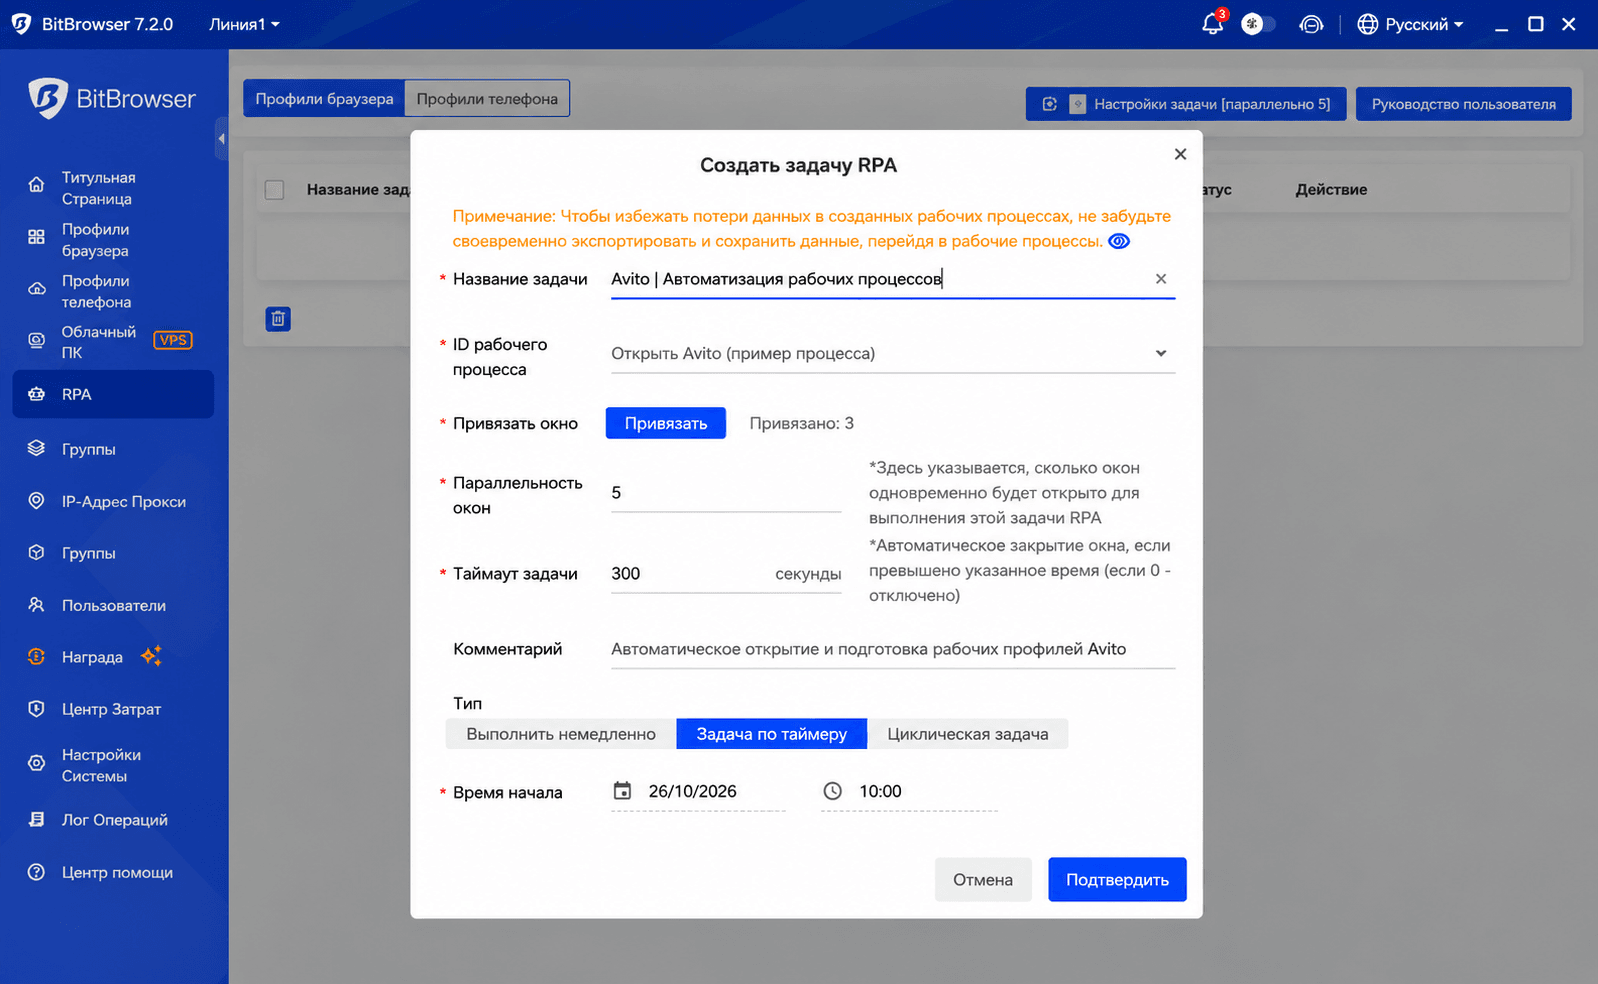Collapse the sidebar with the arrow handle

[x=221, y=138]
